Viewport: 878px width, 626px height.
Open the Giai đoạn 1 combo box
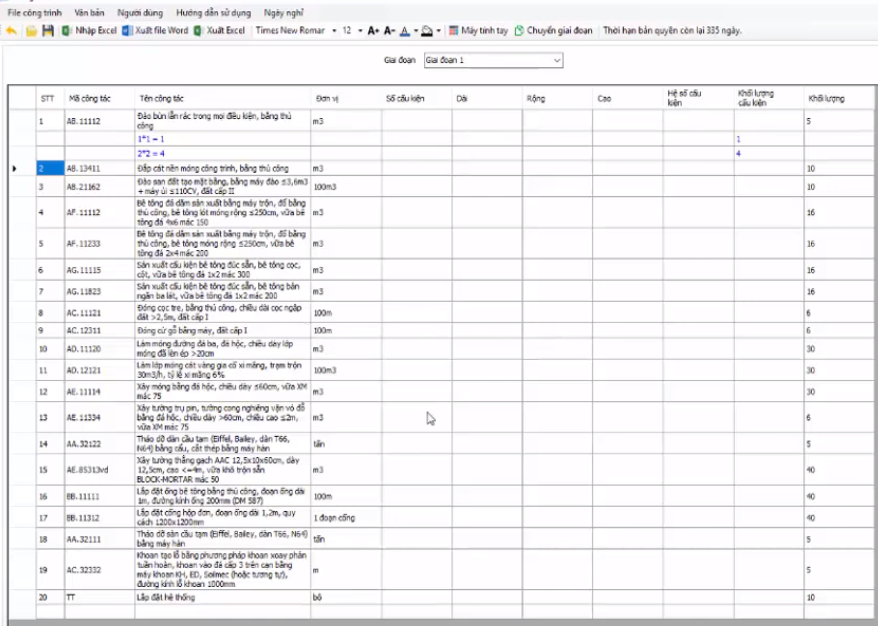(x=491, y=61)
